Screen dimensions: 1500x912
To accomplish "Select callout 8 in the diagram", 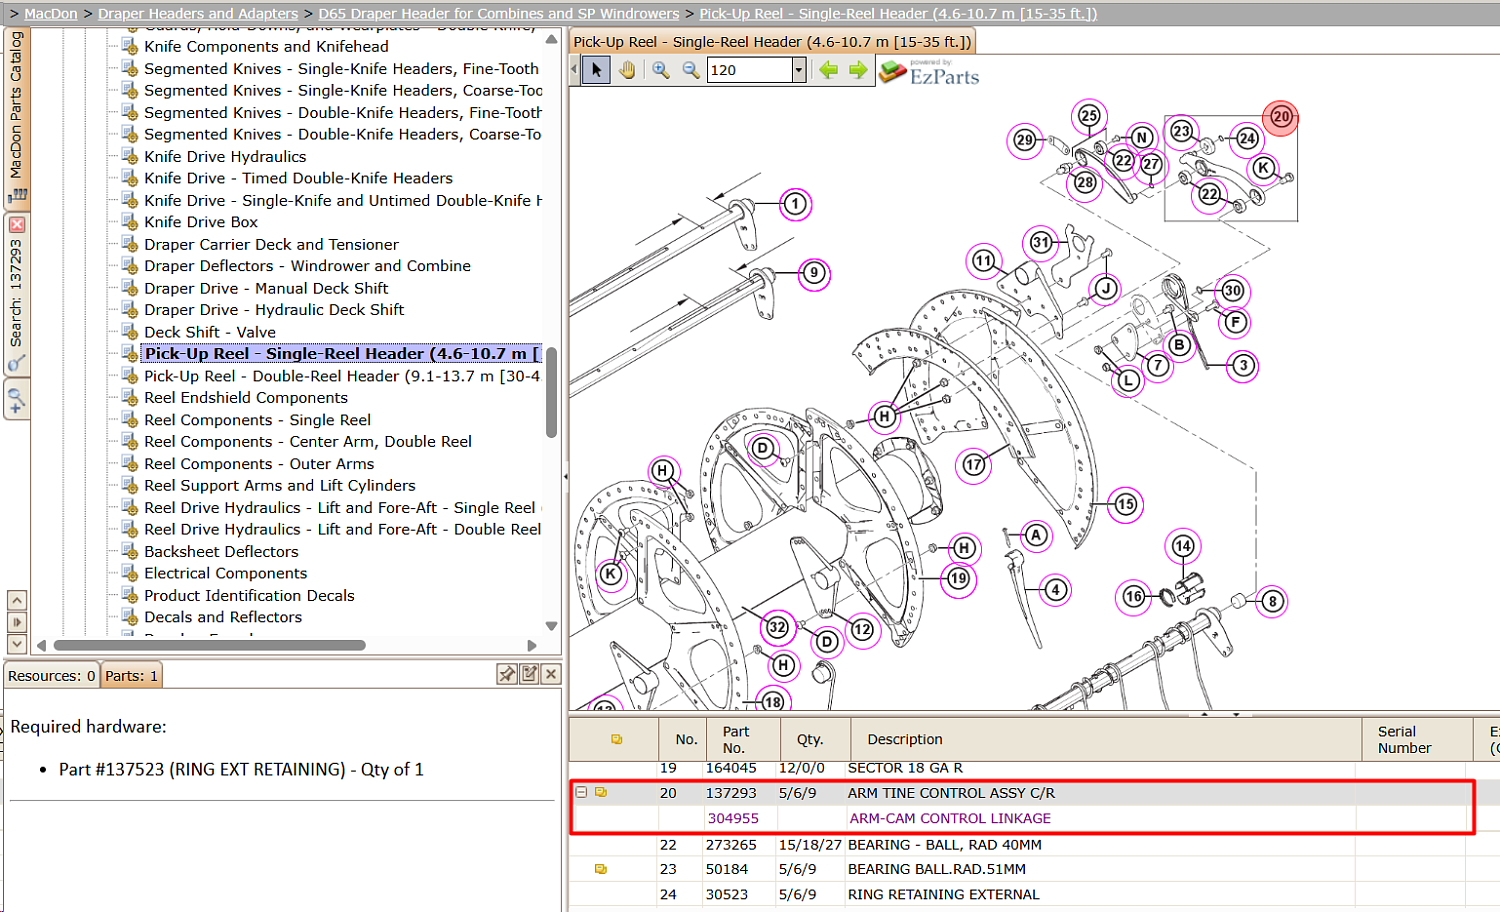I will tap(1272, 601).
